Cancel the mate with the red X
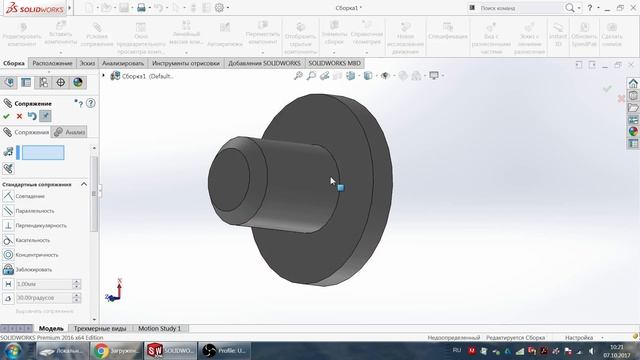Viewport: 640px width, 360px height. (x=19, y=116)
